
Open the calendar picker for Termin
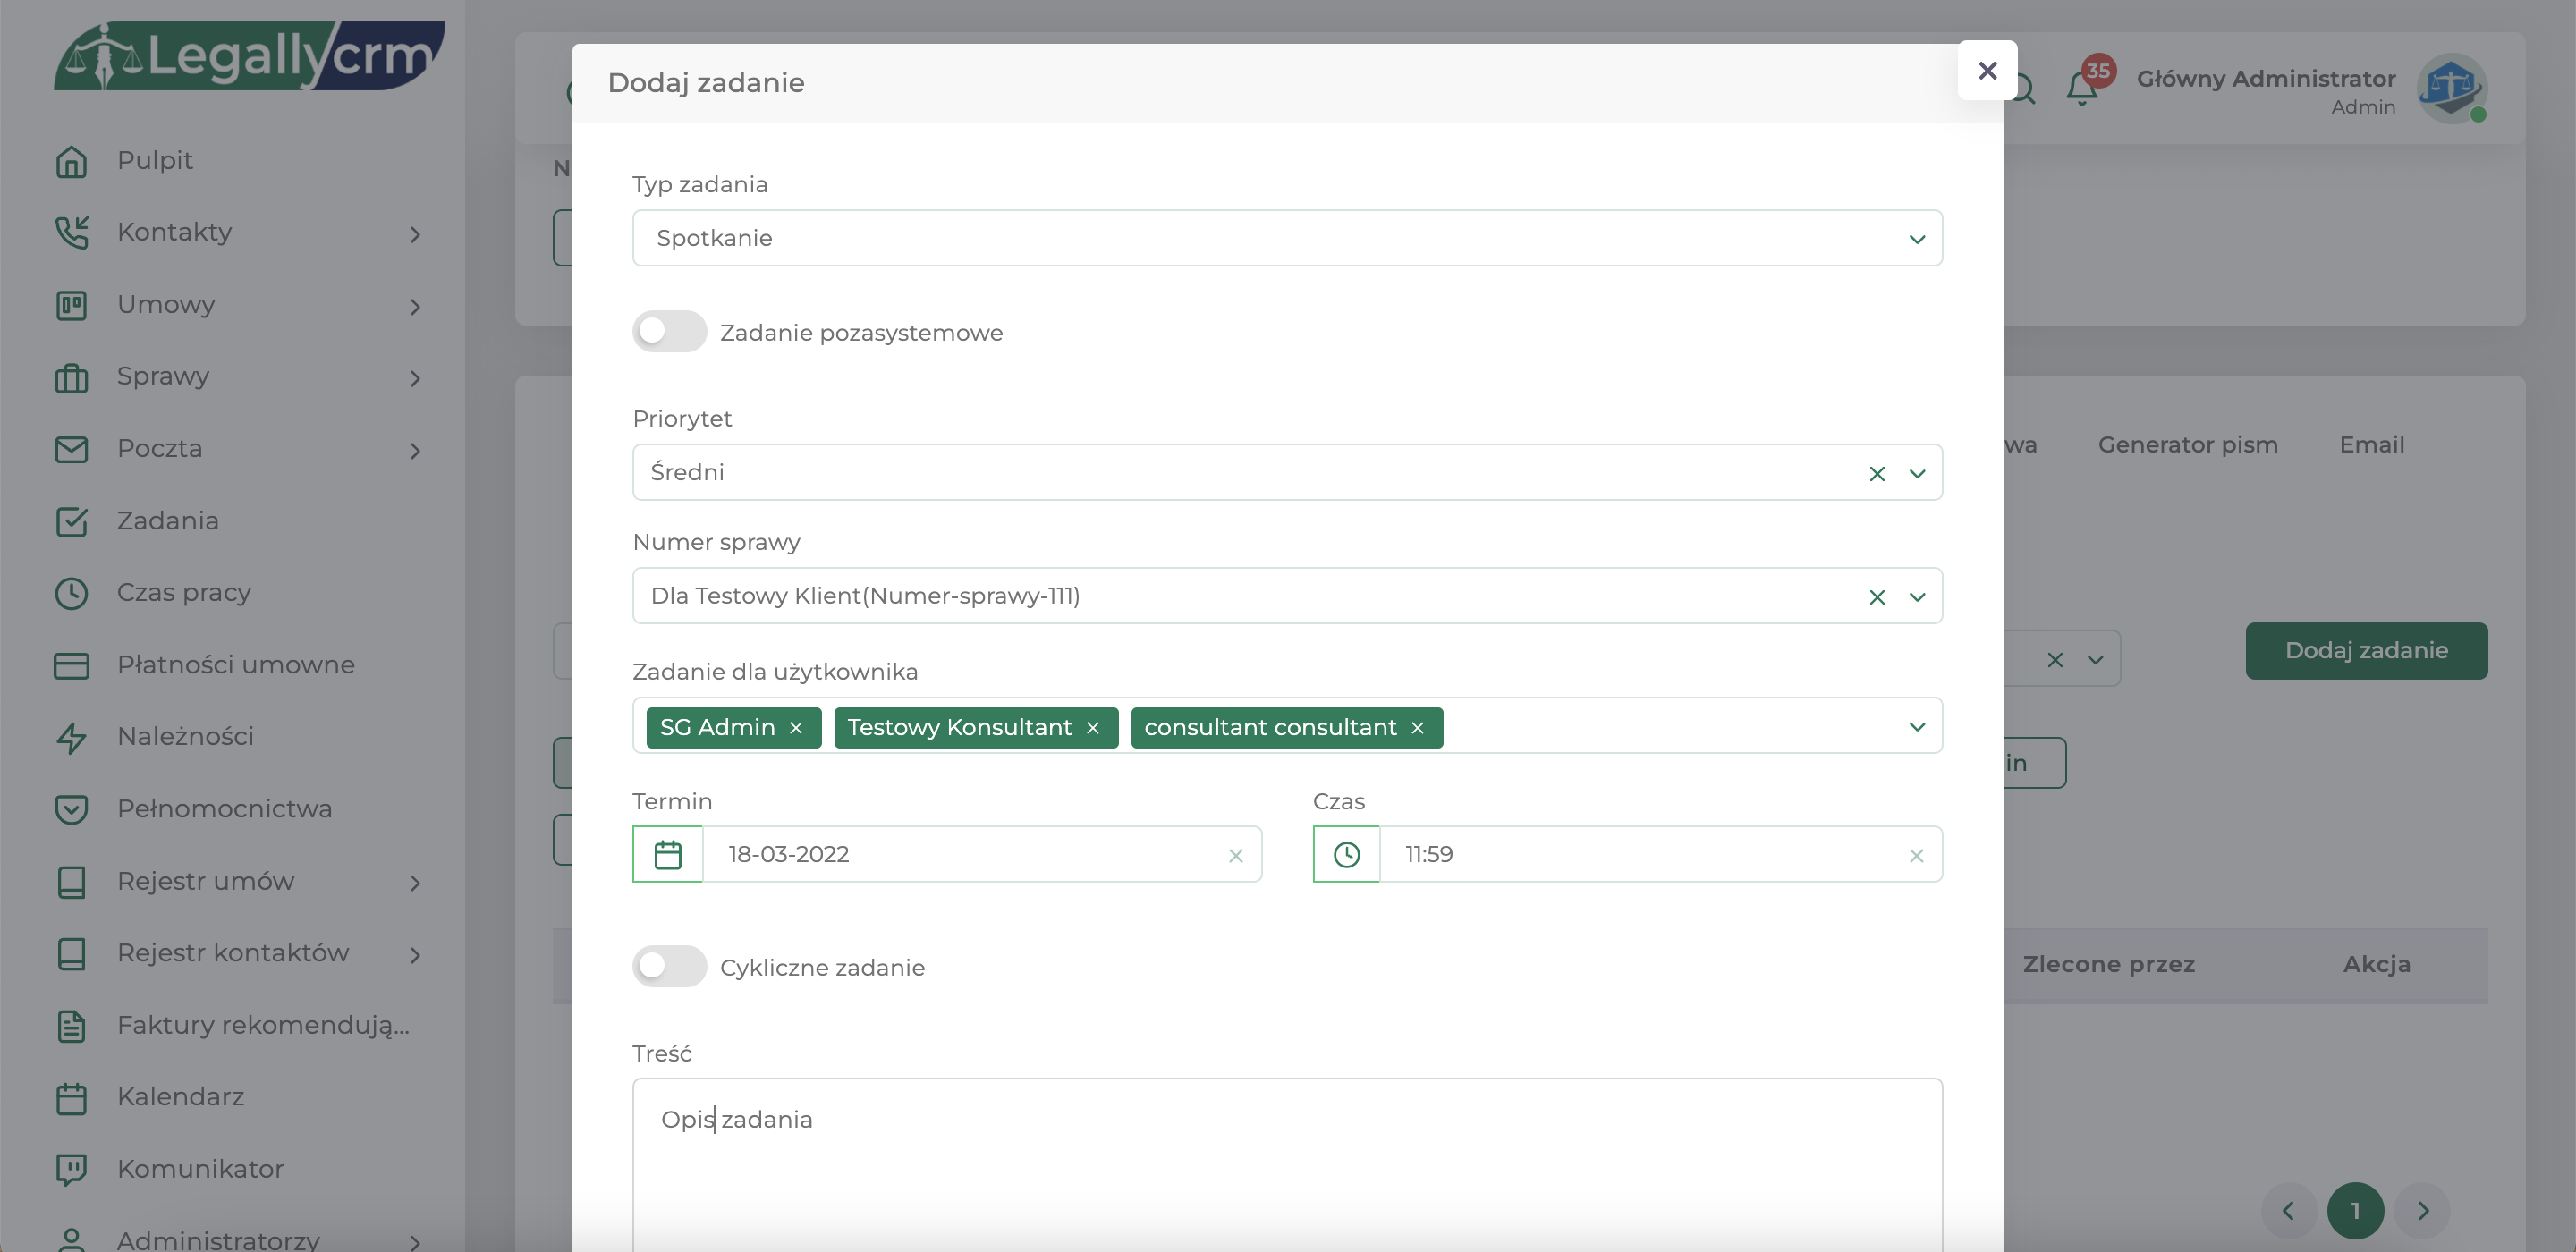668,855
